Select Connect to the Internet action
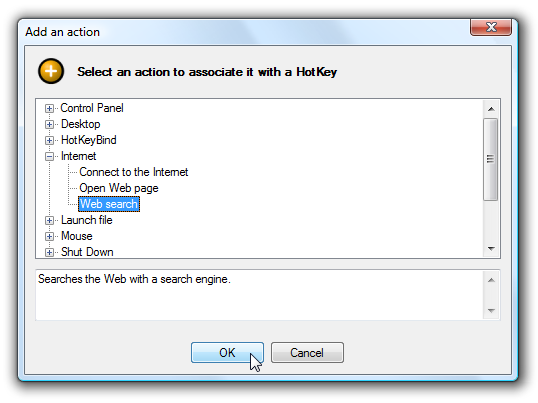The image size is (538, 403). (x=133, y=172)
